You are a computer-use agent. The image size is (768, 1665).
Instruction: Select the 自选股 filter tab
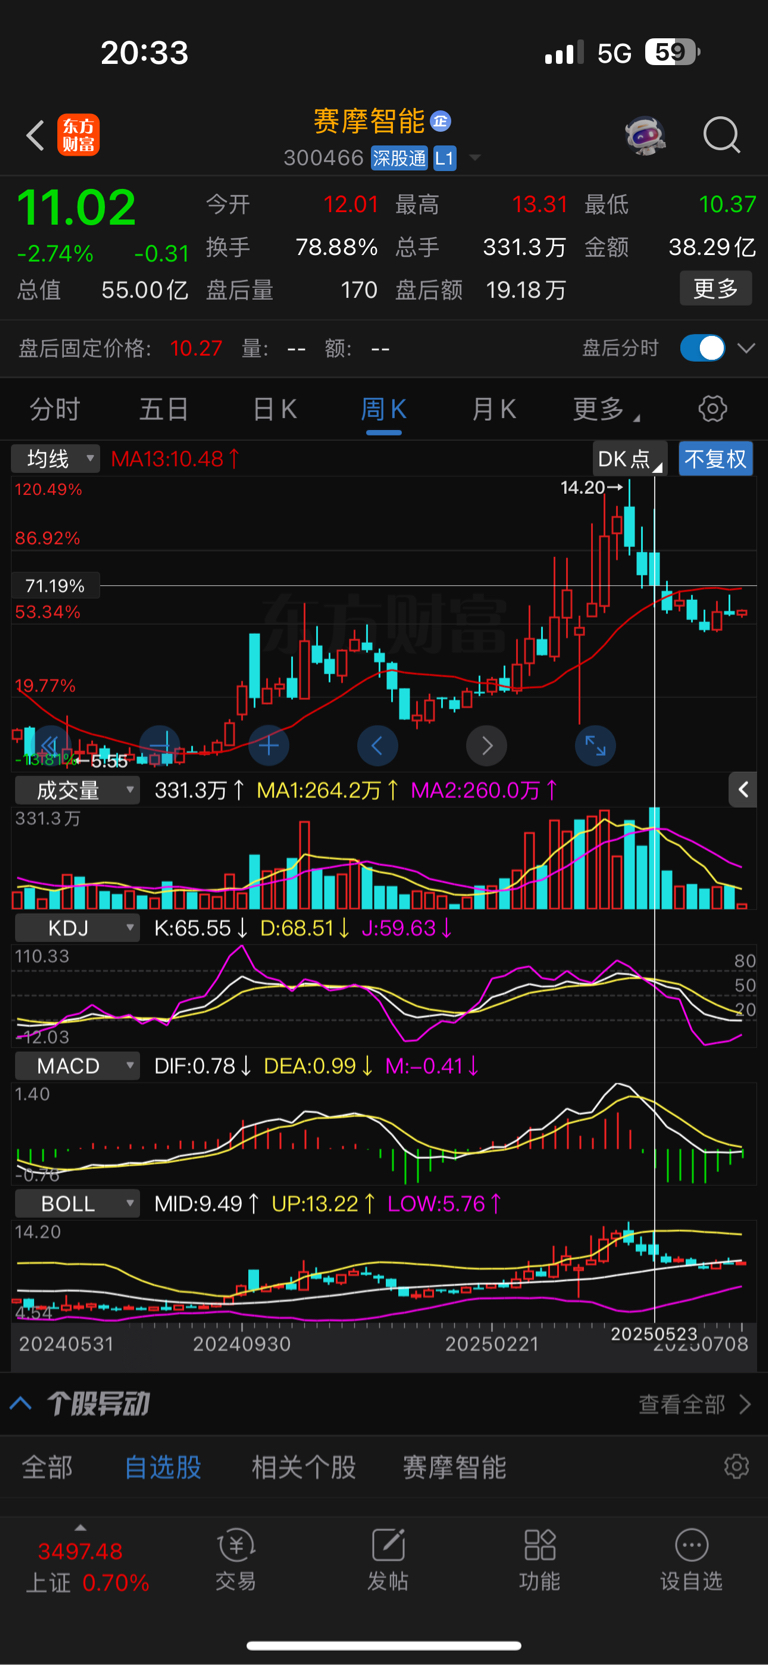click(162, 1467)
